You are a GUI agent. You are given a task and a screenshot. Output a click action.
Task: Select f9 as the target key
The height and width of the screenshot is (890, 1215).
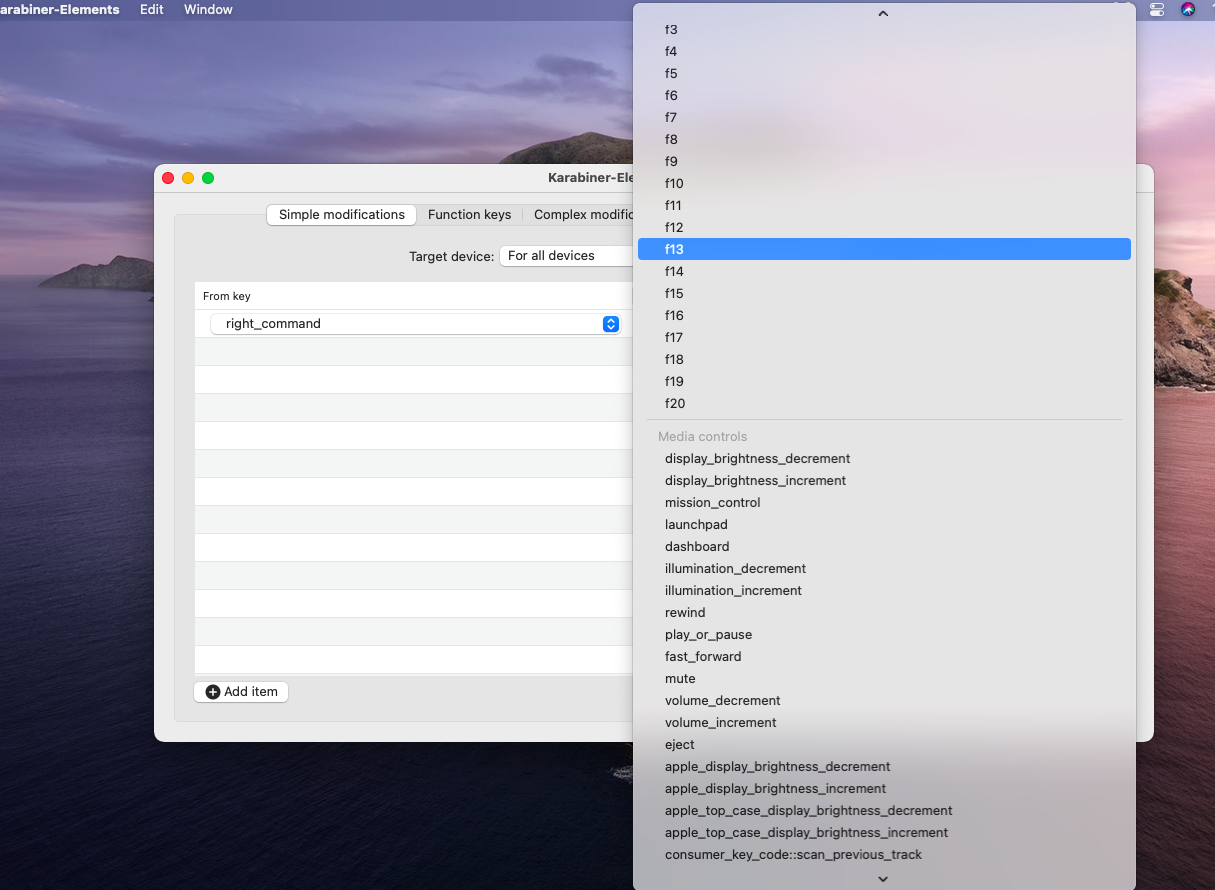tap(884, 161)
